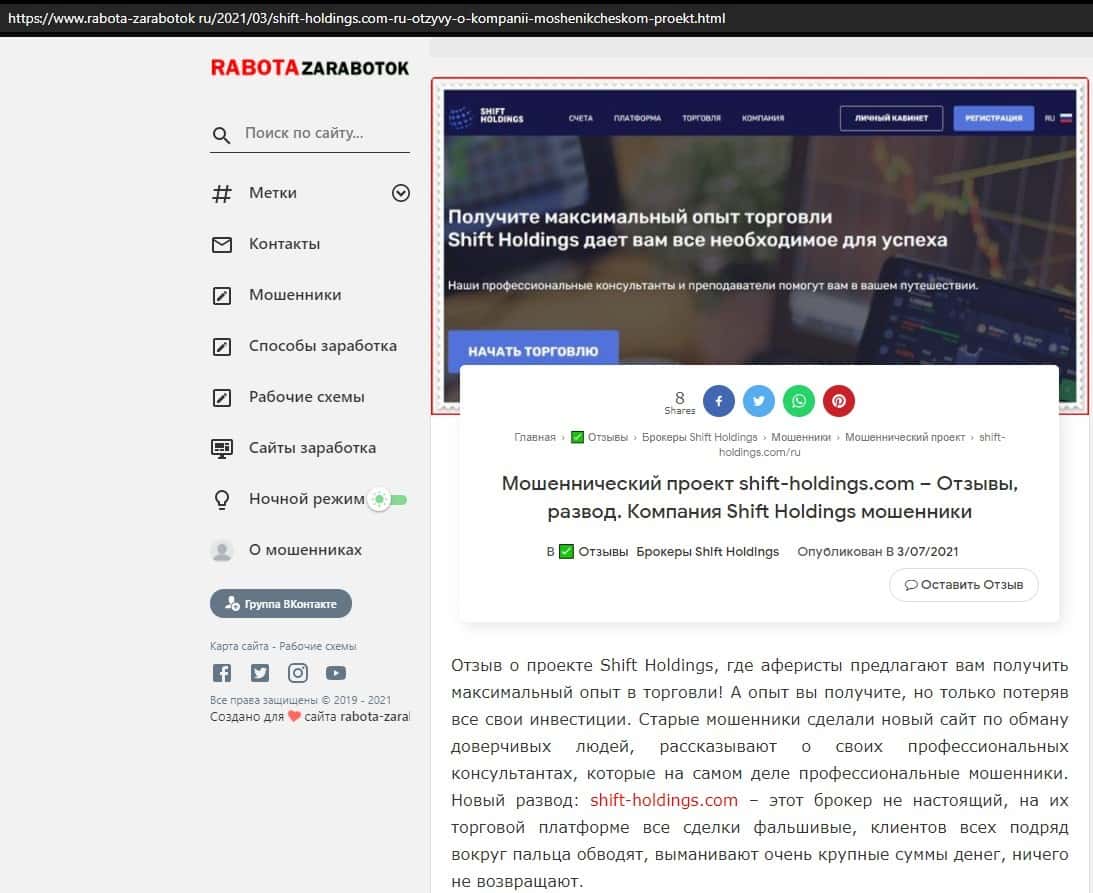Click the Главная breadcrumb link
The image size is (1093, 893).
535,437
